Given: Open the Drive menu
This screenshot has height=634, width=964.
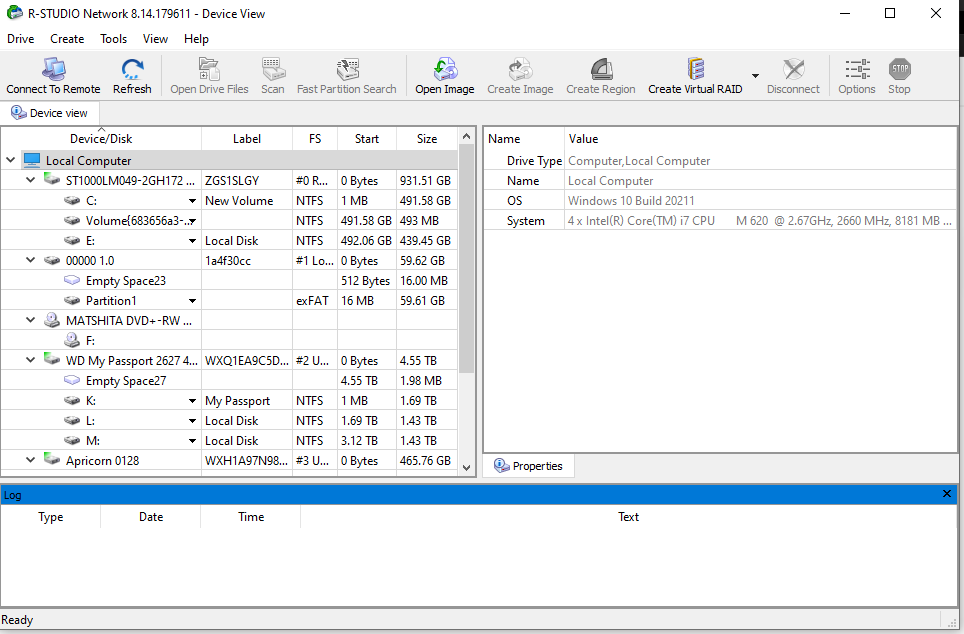Looking at the screenshot, I should (x=20, y=39).
